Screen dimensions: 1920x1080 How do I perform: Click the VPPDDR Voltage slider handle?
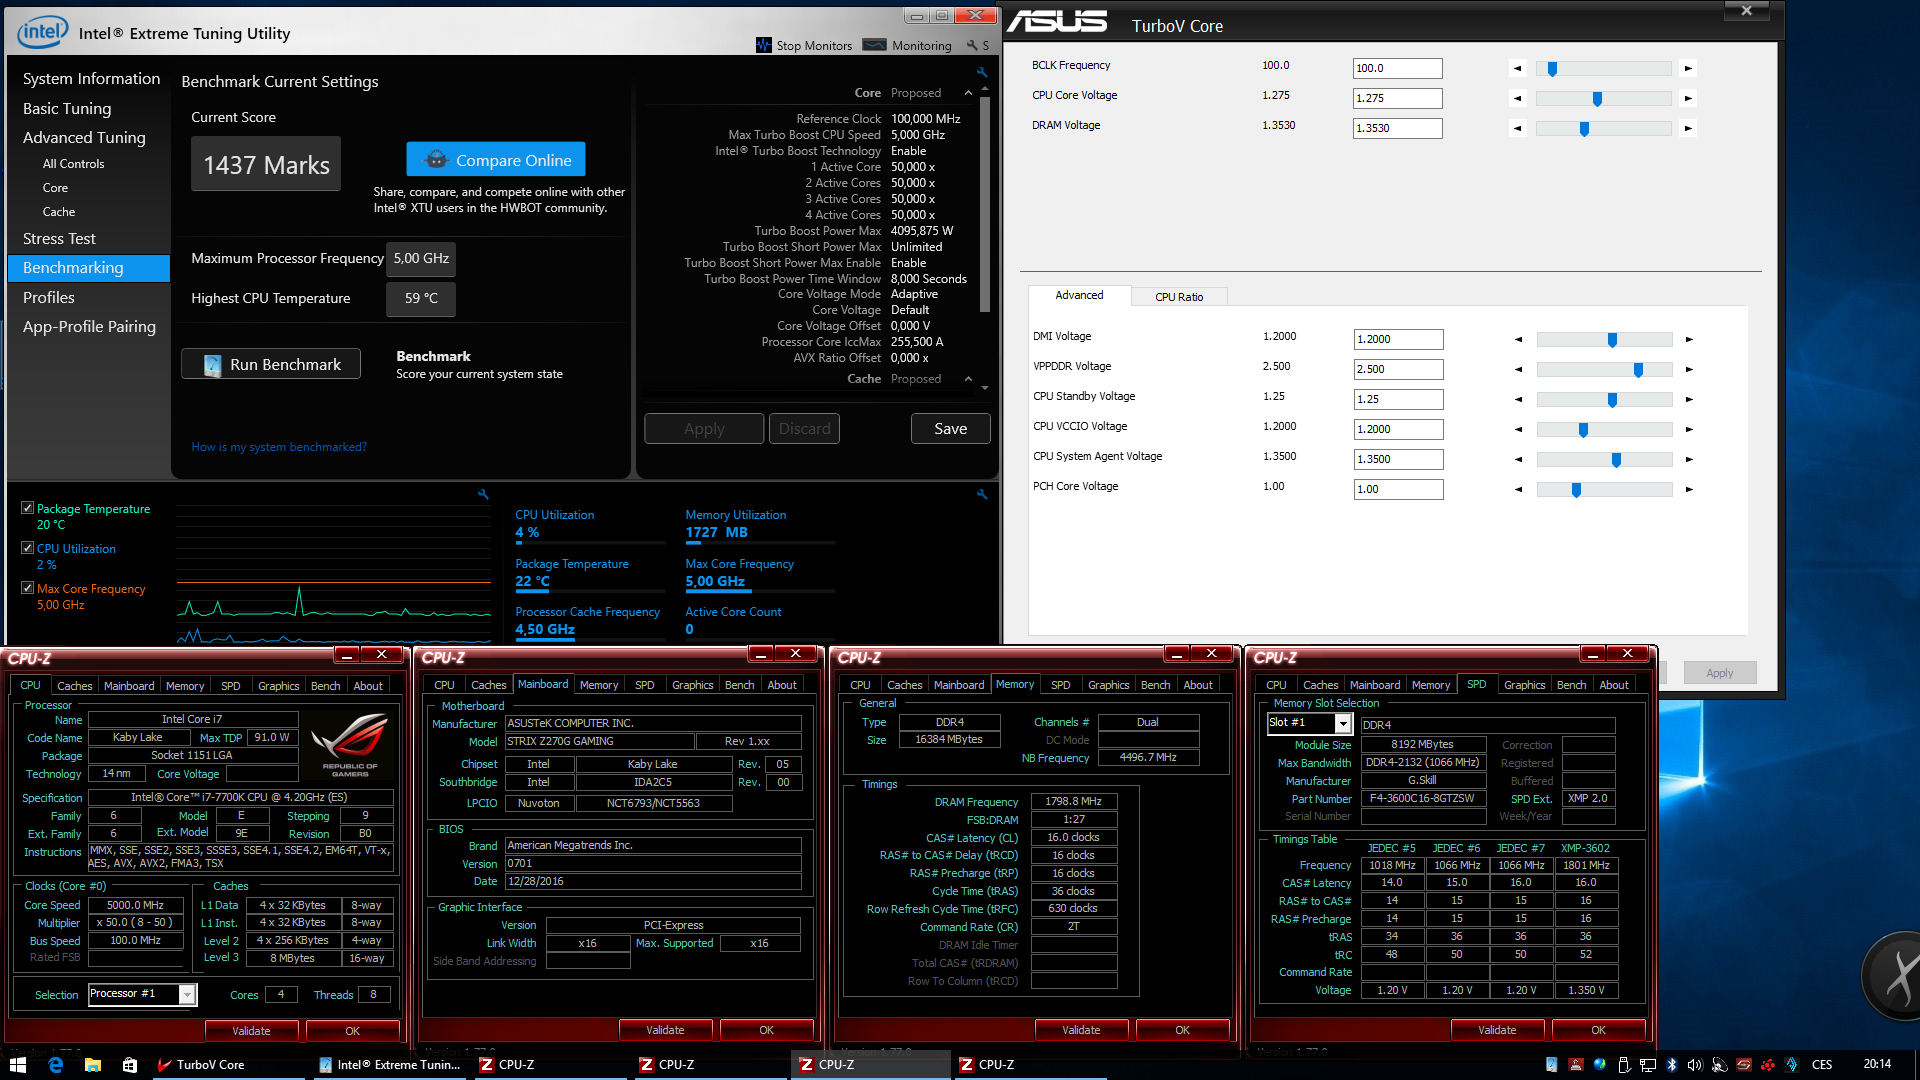pos(1638,370)
